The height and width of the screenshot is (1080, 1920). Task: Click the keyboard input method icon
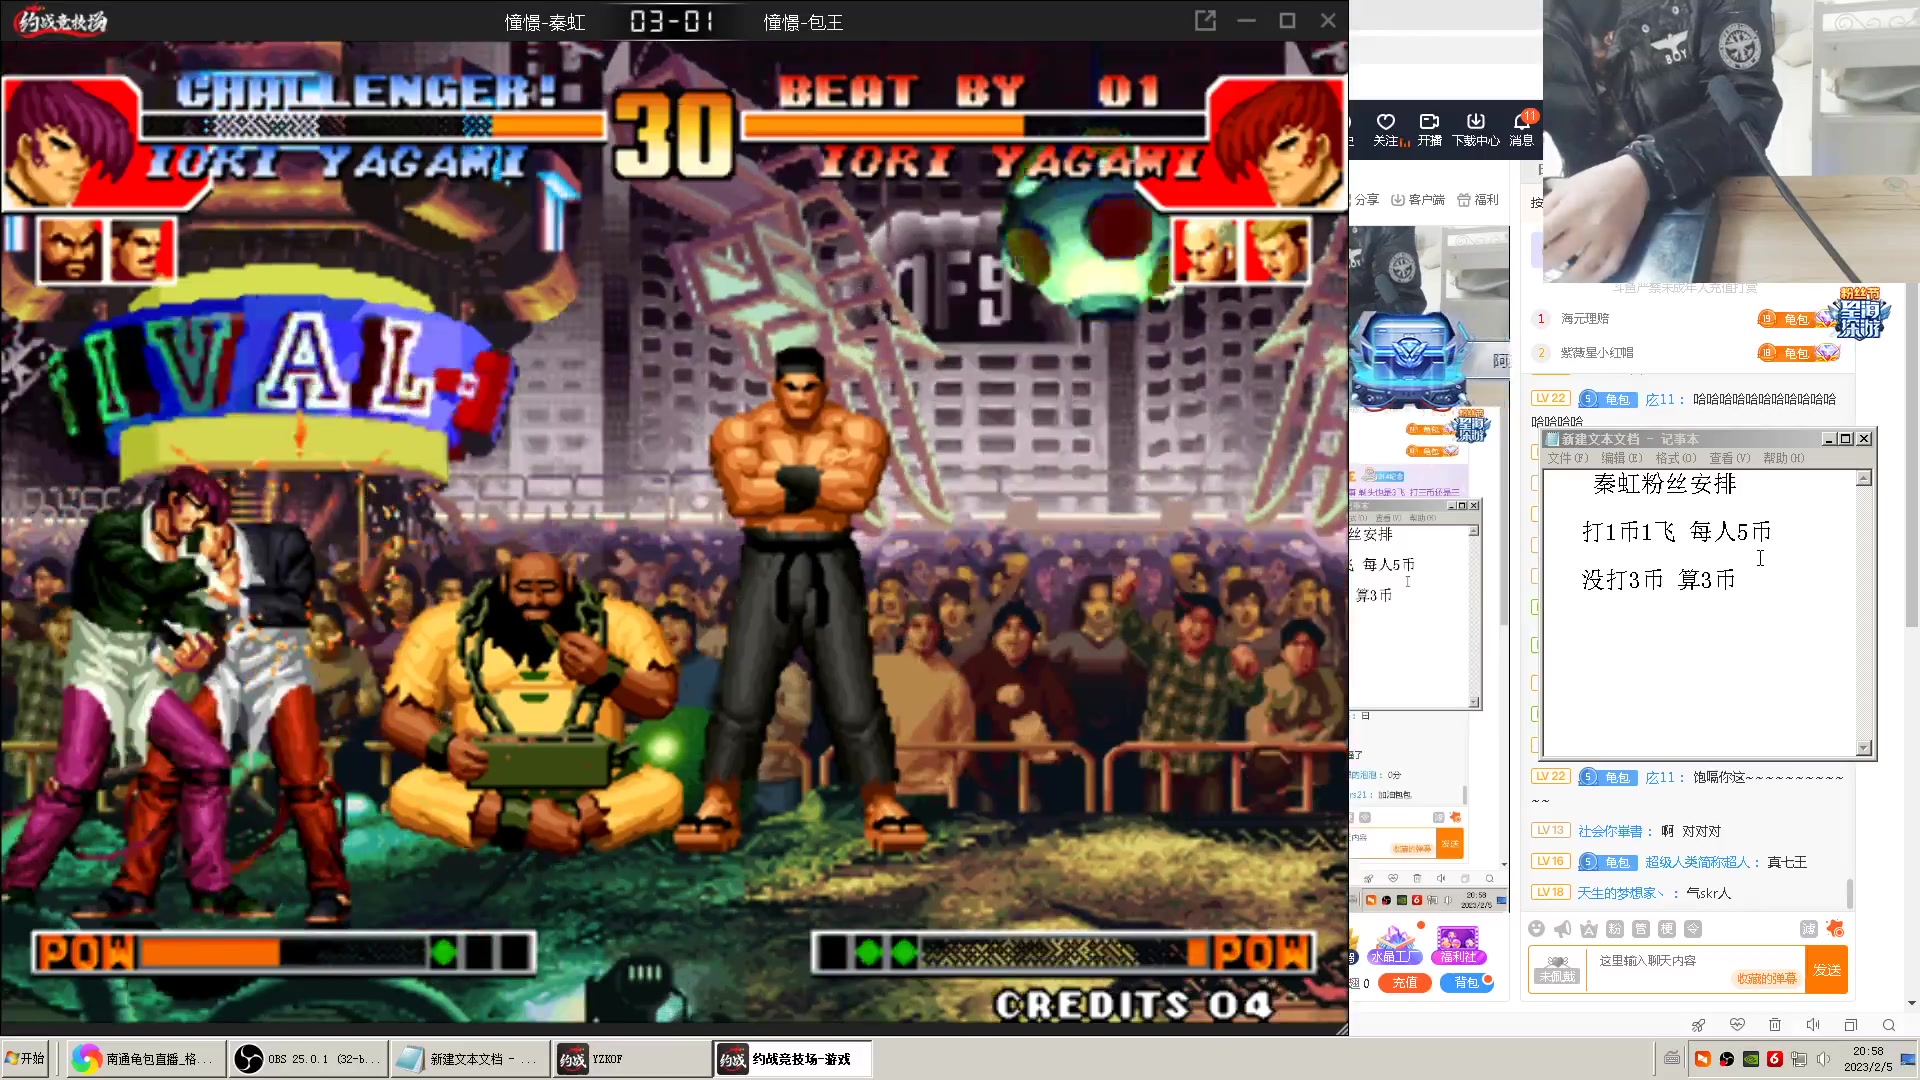coord(1672,1058)
